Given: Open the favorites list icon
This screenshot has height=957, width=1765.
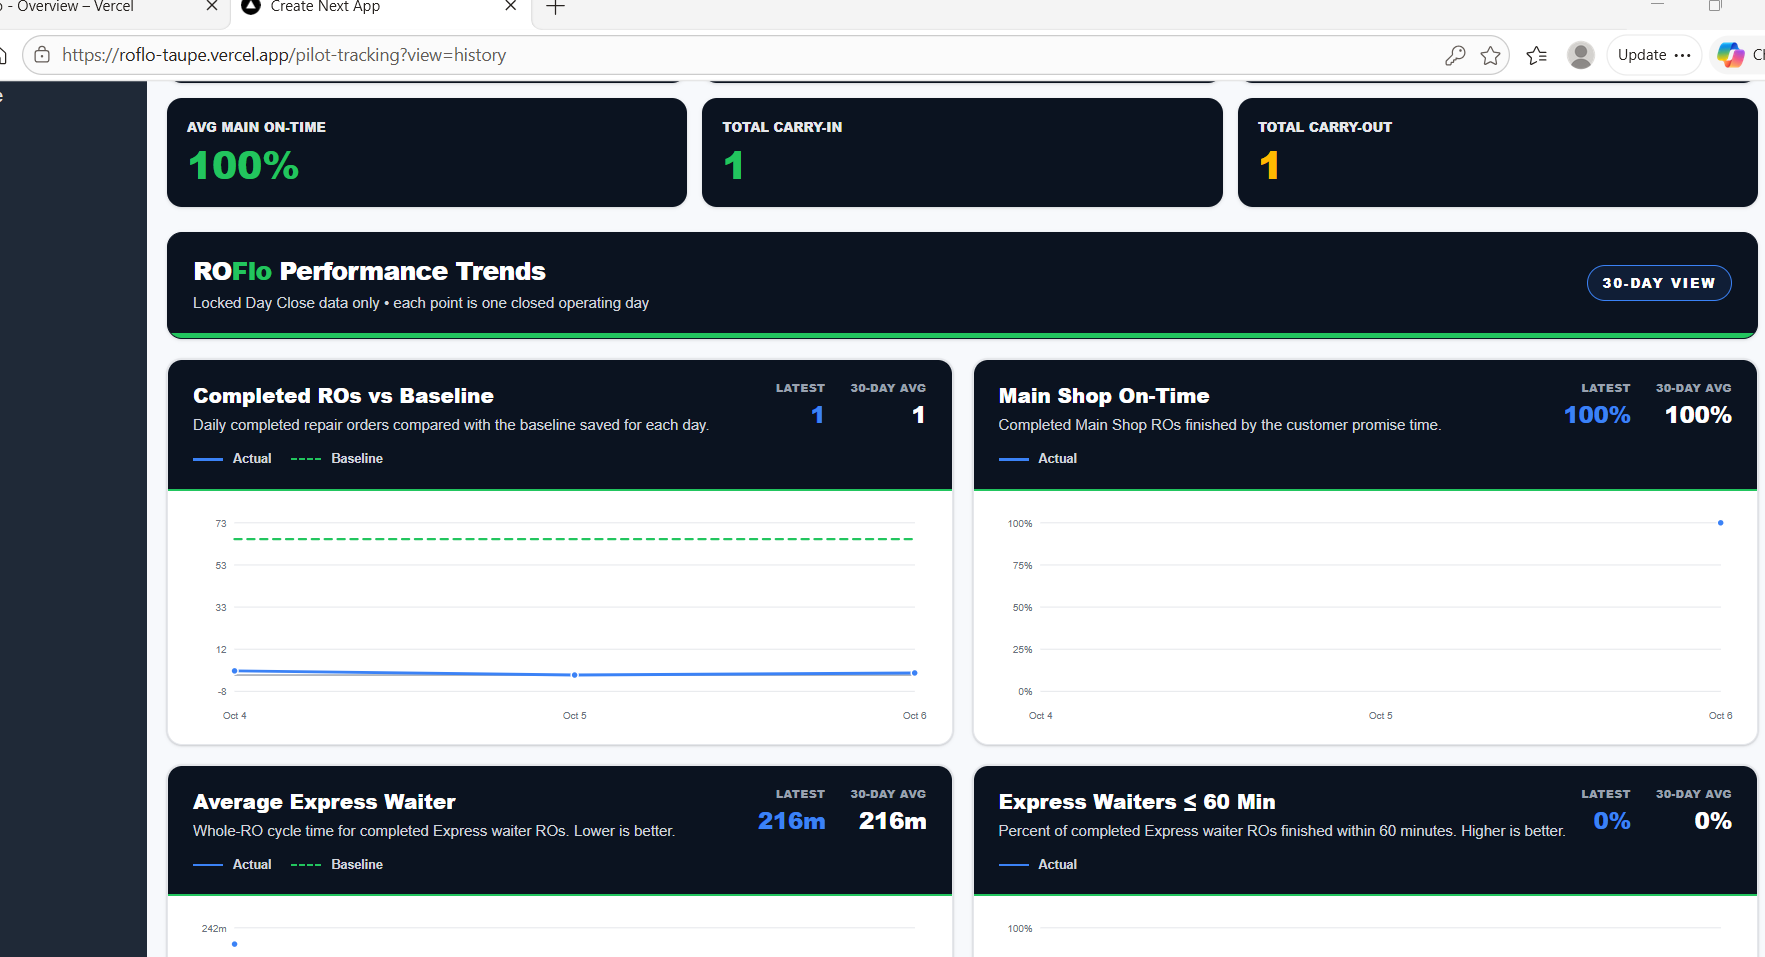Looking at the screenshot, I should 1537,55.
